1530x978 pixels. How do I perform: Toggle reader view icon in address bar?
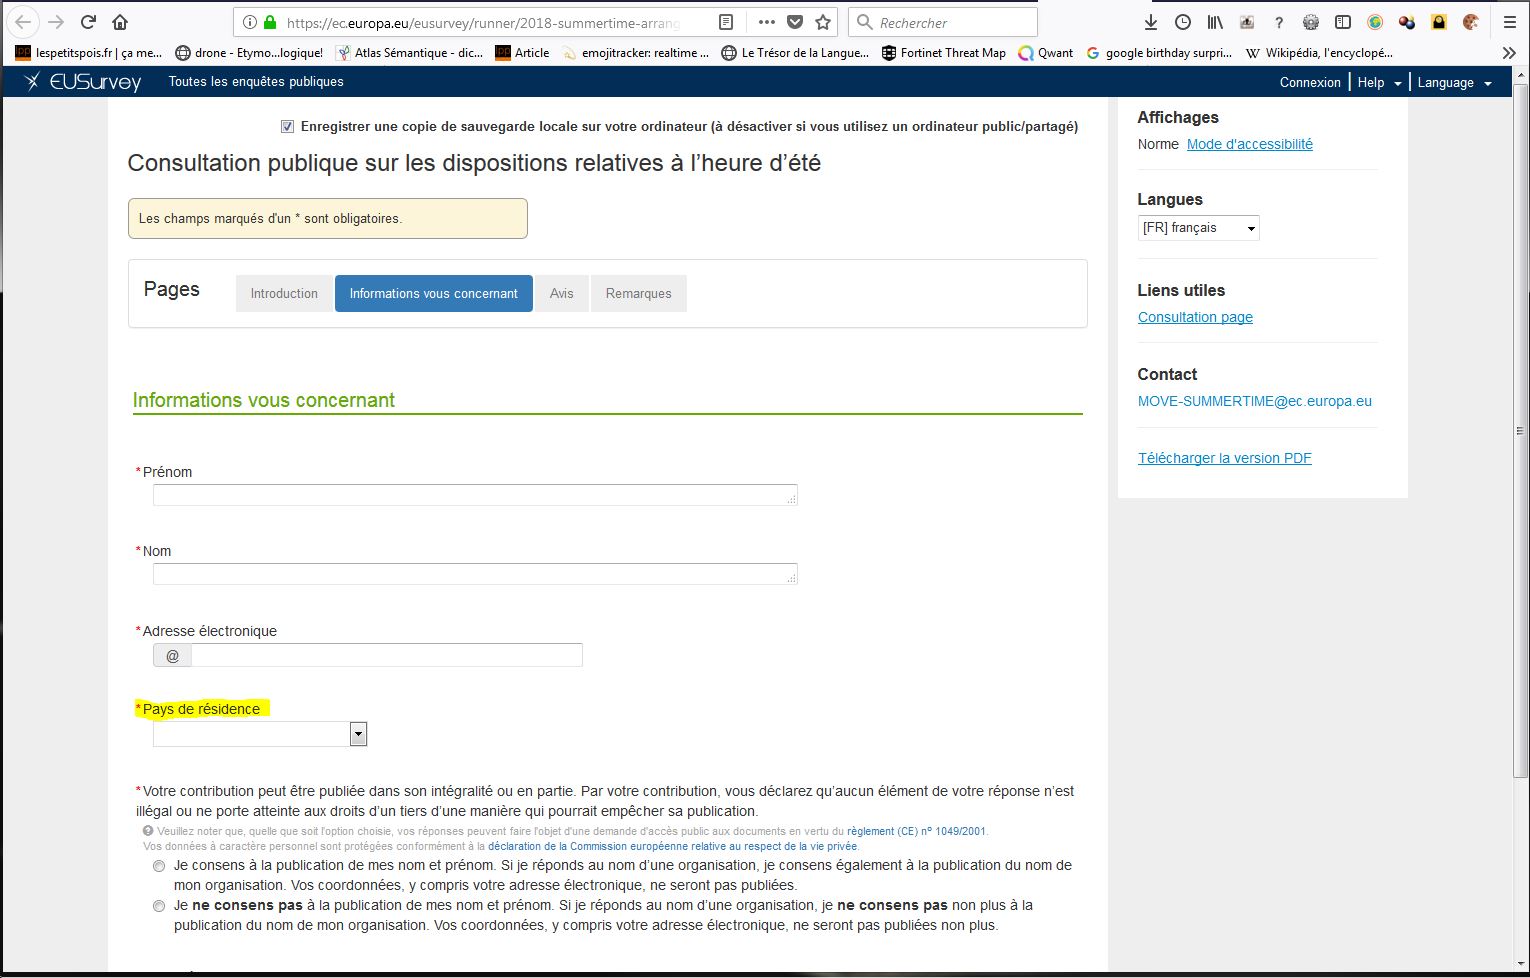point(726,22)
